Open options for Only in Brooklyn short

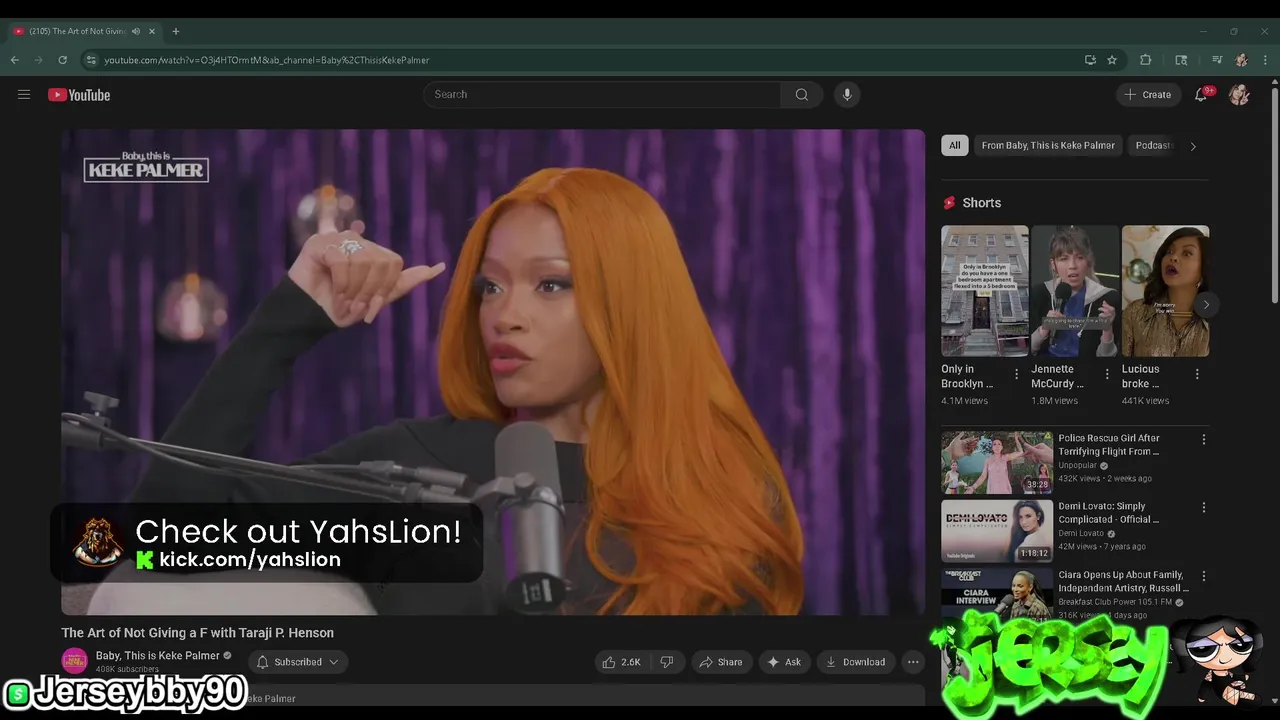[1016, 374]
